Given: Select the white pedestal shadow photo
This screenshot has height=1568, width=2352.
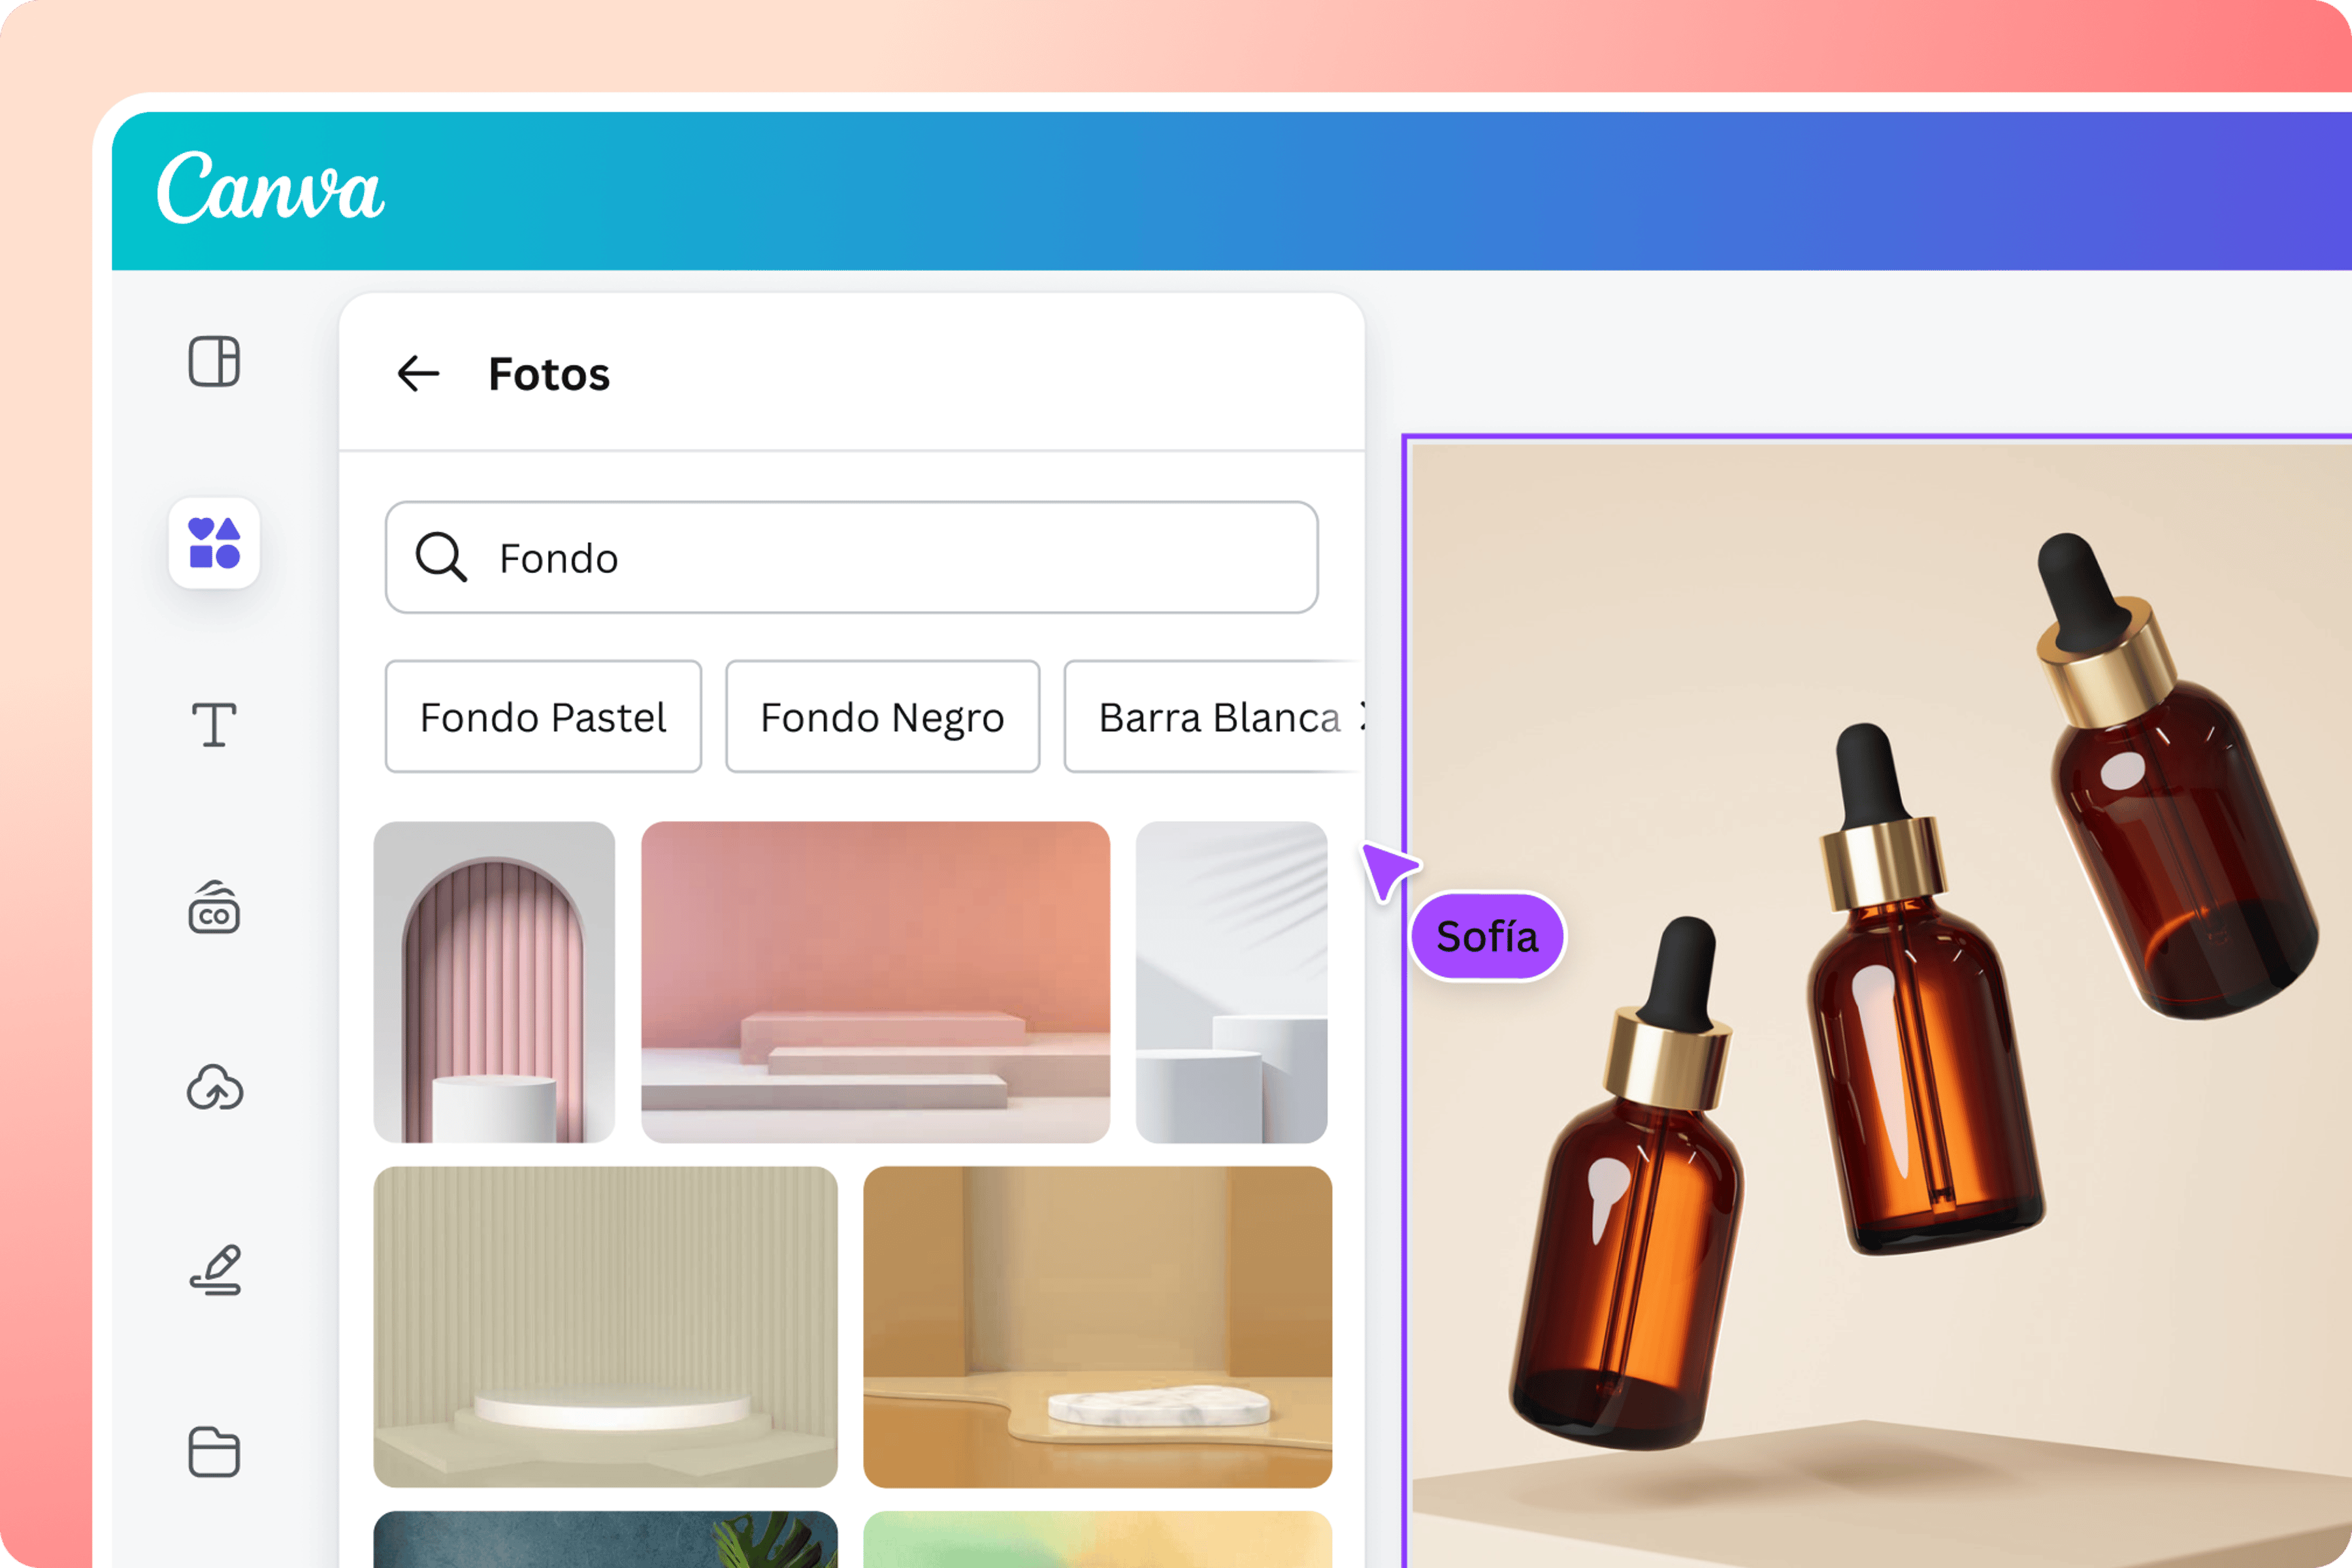Looking at the screenshot, I should tap(1232, 982).
